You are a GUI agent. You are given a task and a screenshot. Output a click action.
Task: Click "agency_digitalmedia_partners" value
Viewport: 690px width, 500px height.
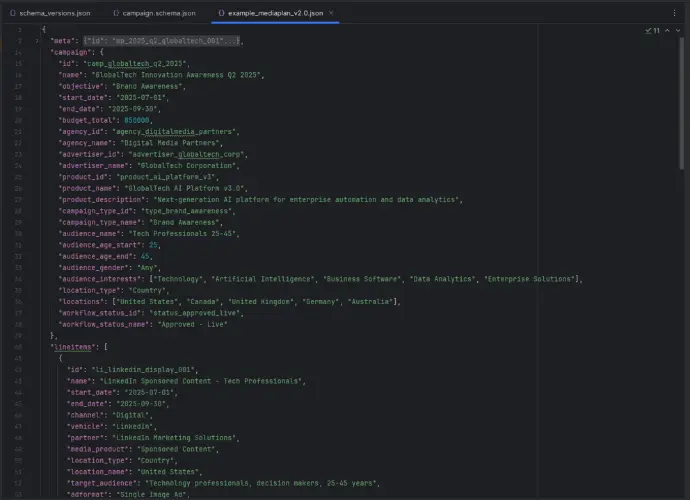(x=174, y=132)
